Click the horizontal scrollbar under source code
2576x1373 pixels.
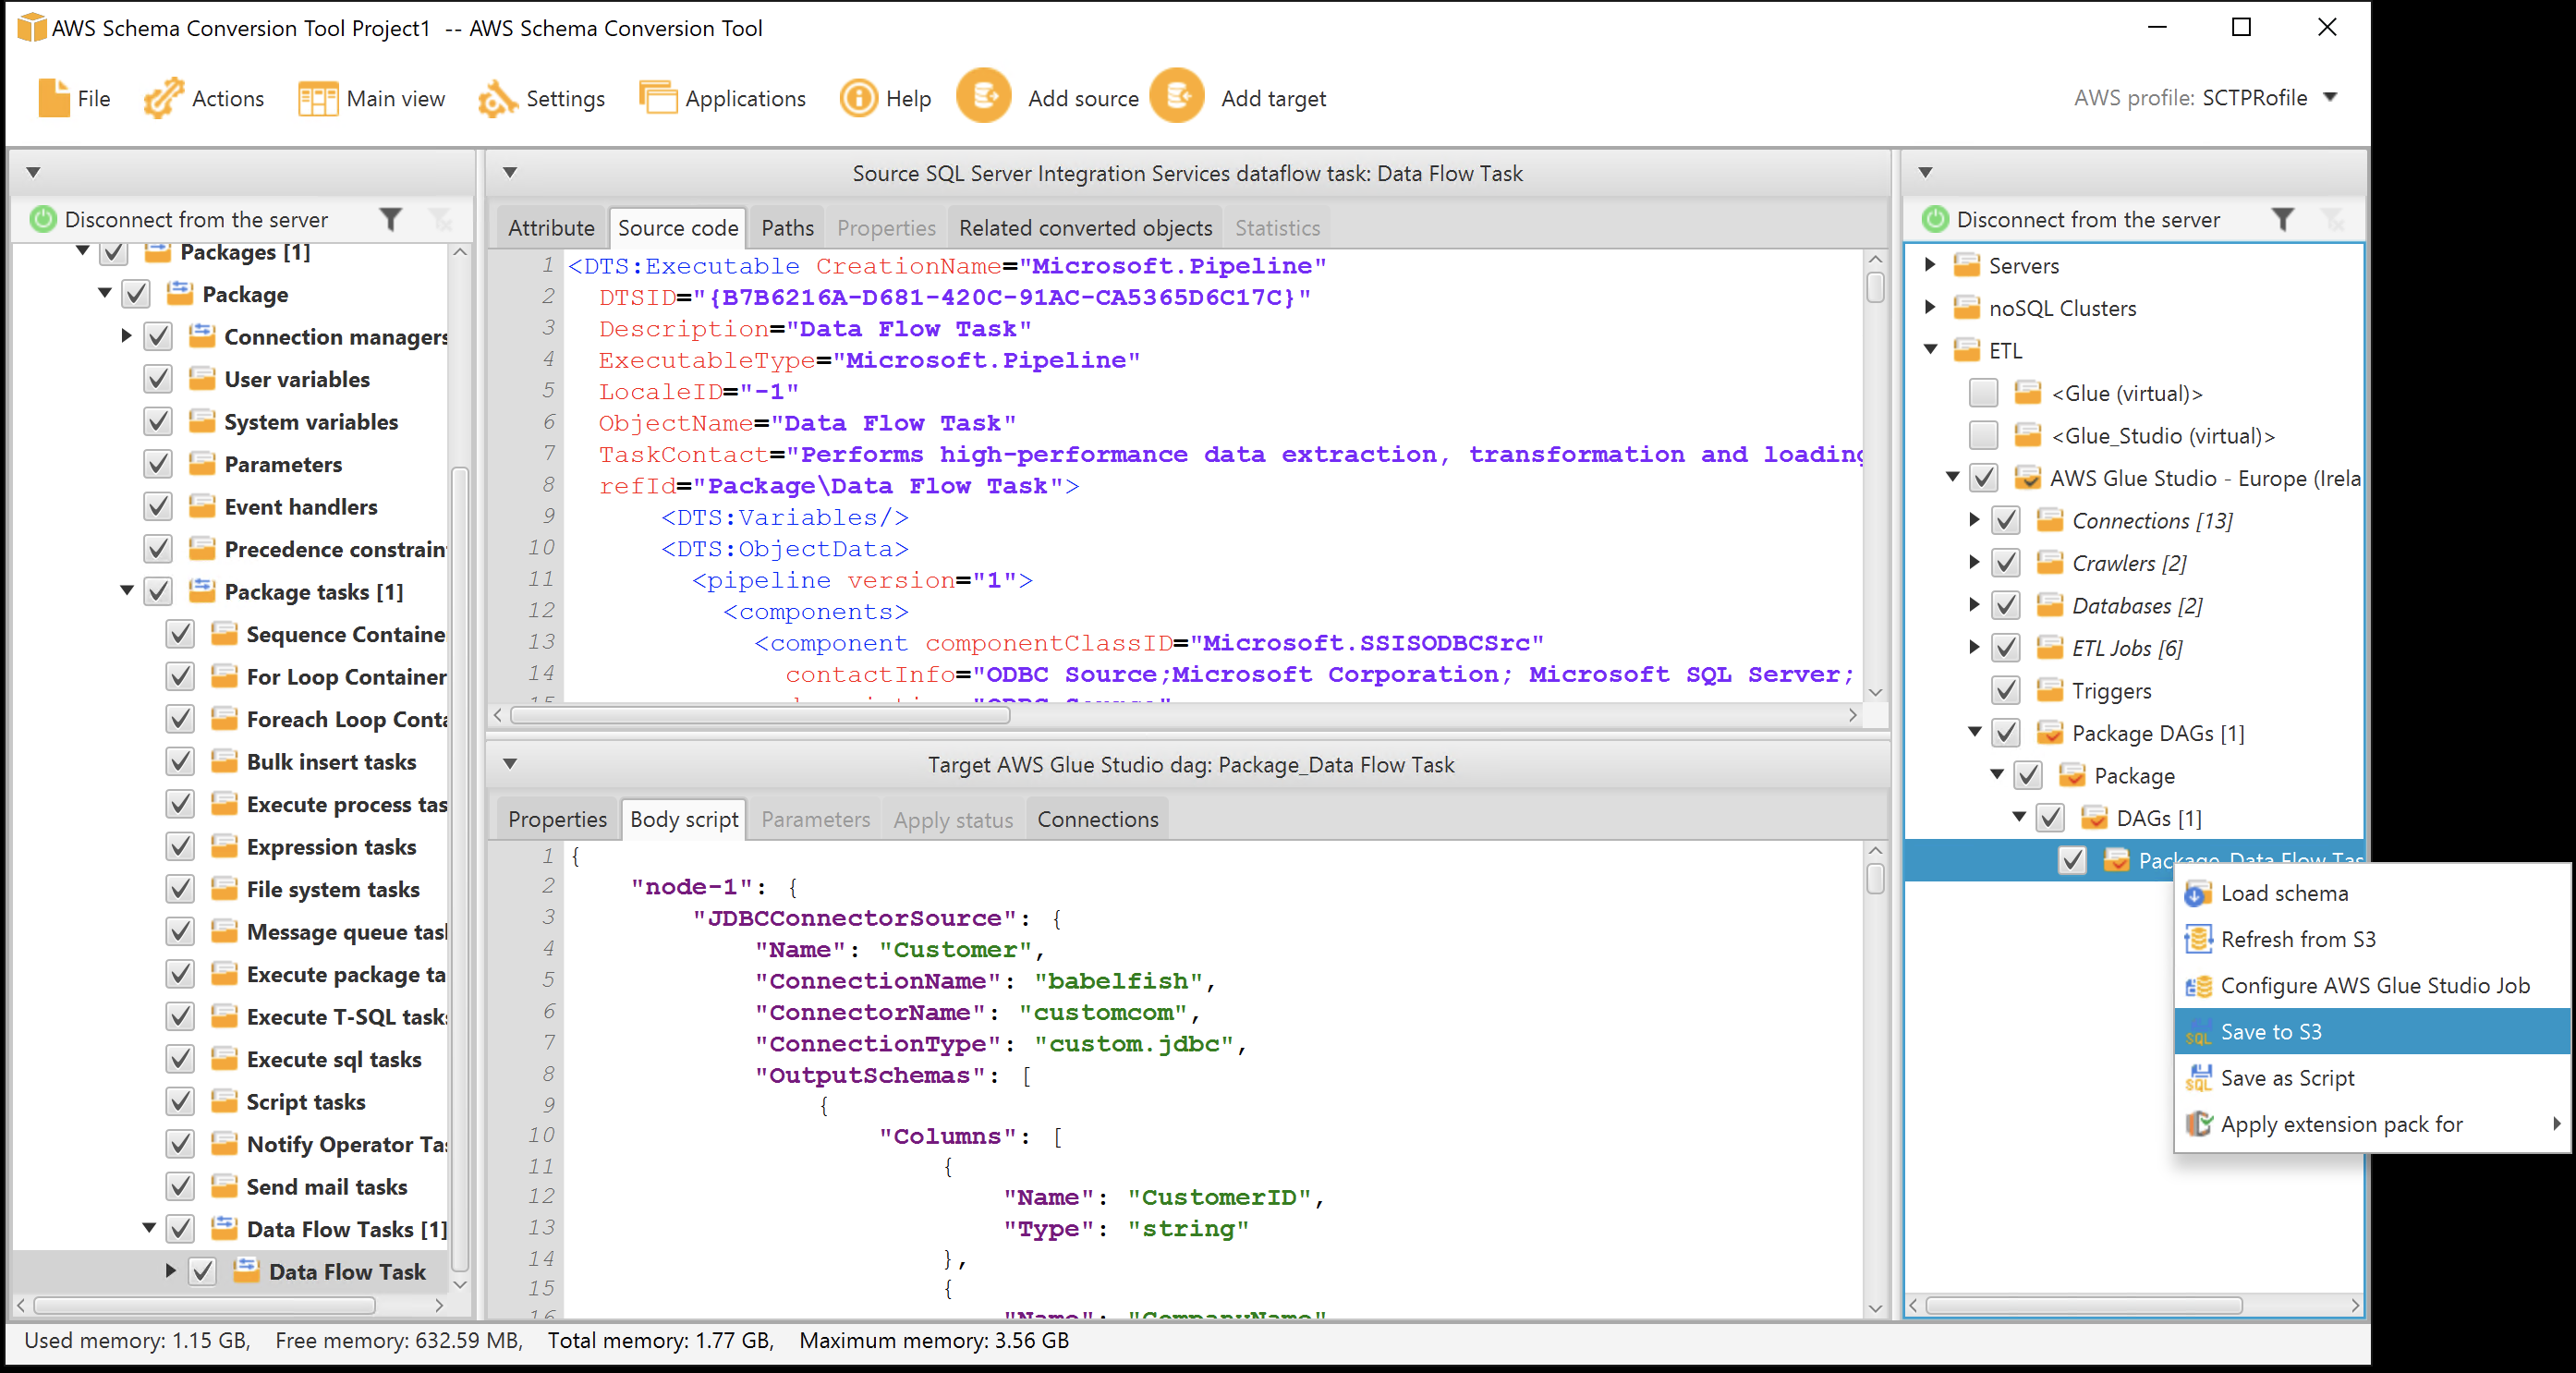[760, 715]
